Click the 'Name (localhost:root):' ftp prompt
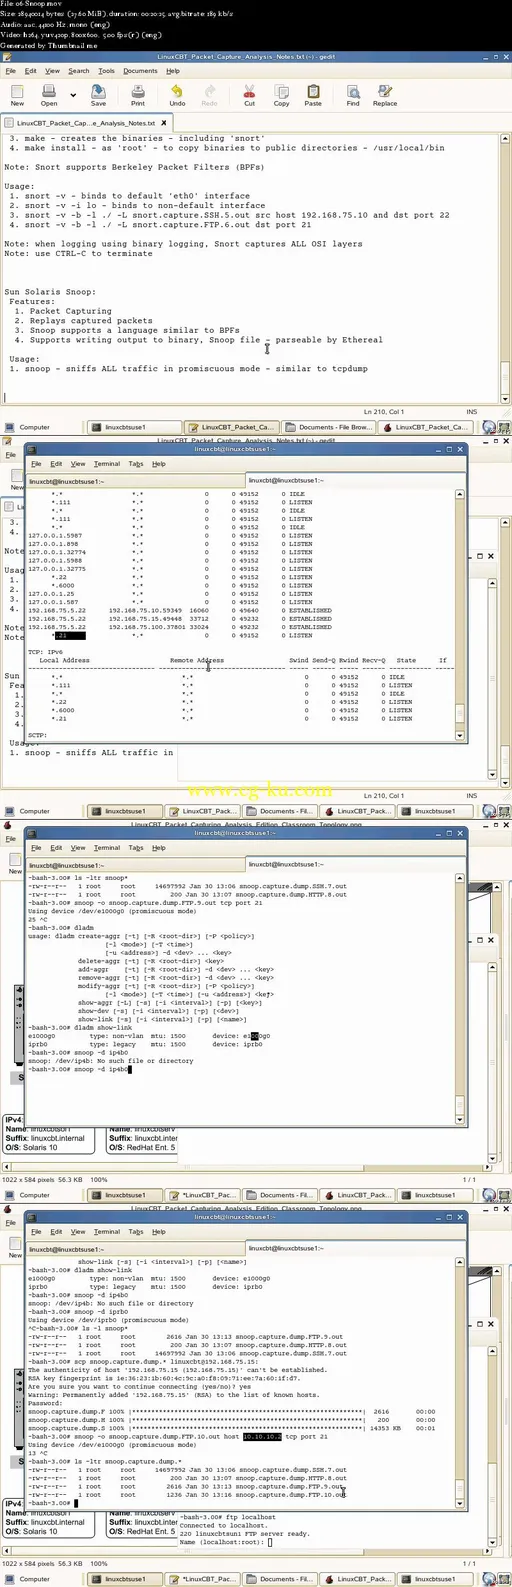This screenshot has width=512, height=1587. [224, 1542]
